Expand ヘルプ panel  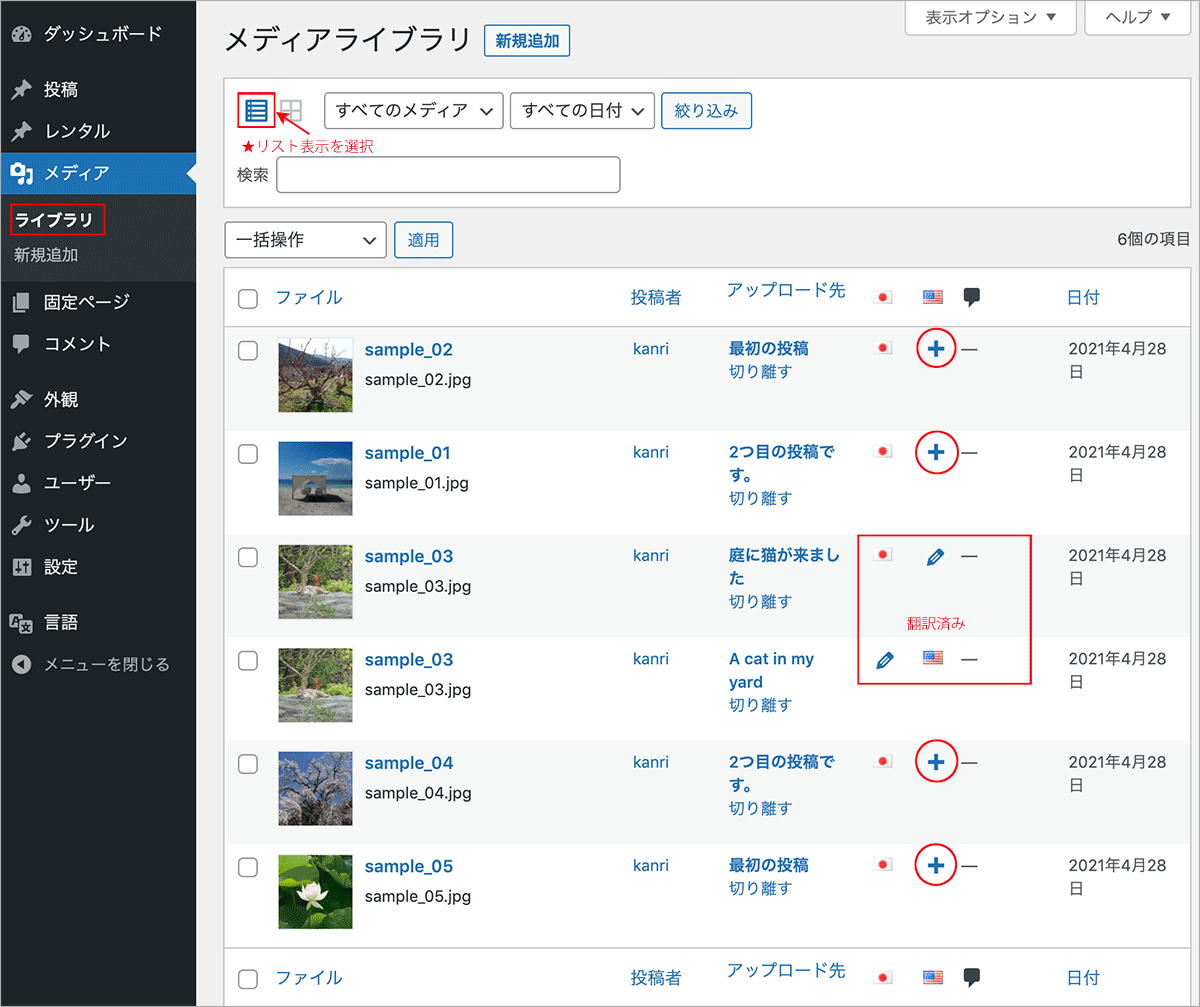(x=1139, y=17)
